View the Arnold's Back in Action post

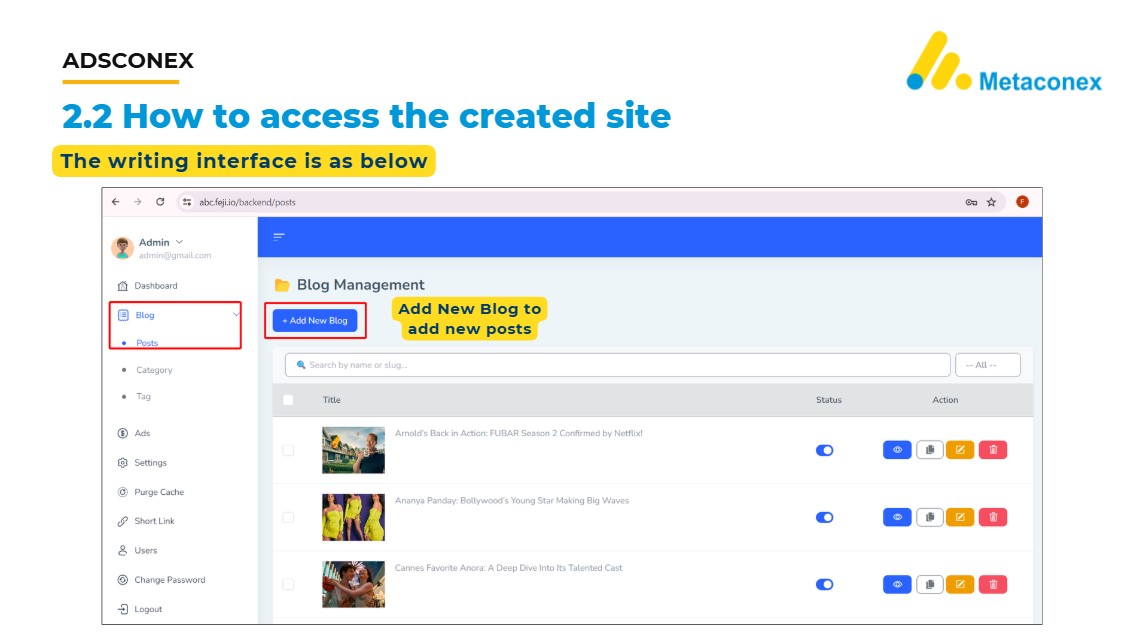tap(897, 450)
